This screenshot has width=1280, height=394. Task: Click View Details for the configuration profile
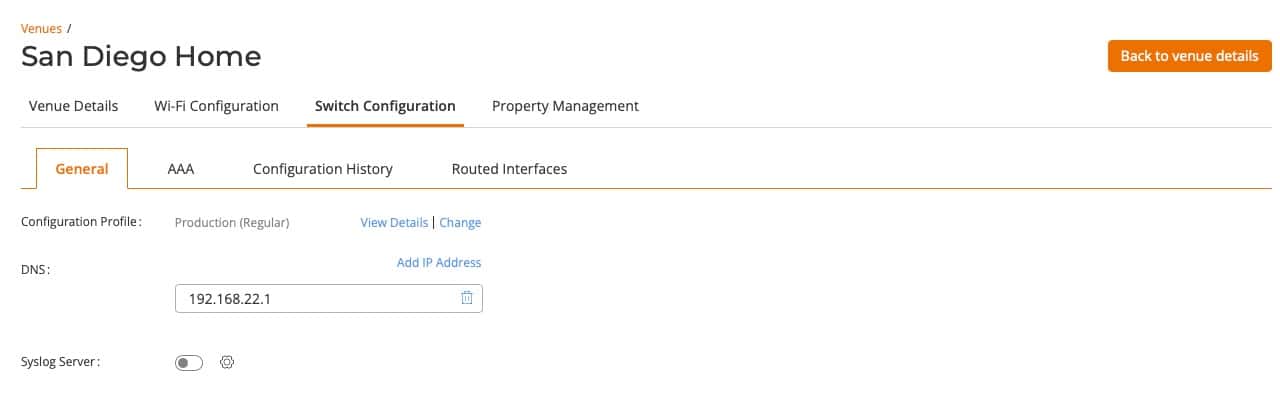tap(394, 223)
